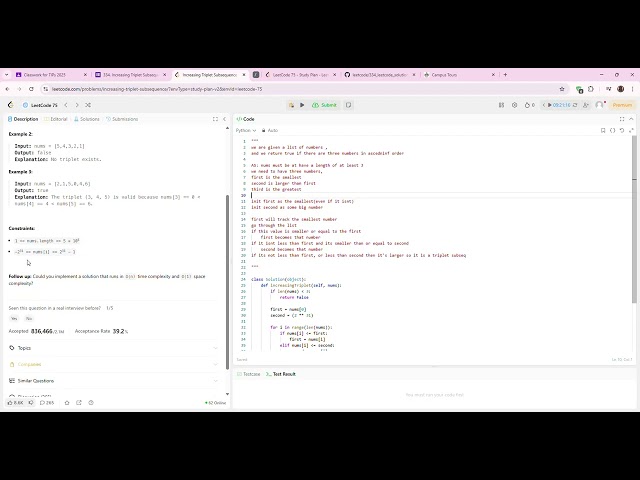Pause the running timer
640x480 pixels.
[550, 105]
